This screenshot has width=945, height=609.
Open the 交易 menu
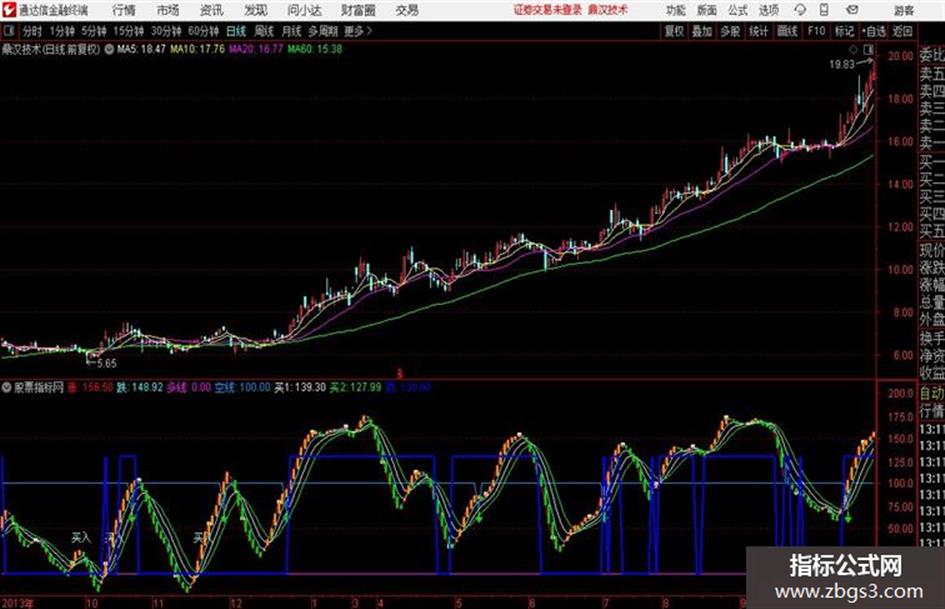click(407, 10)
